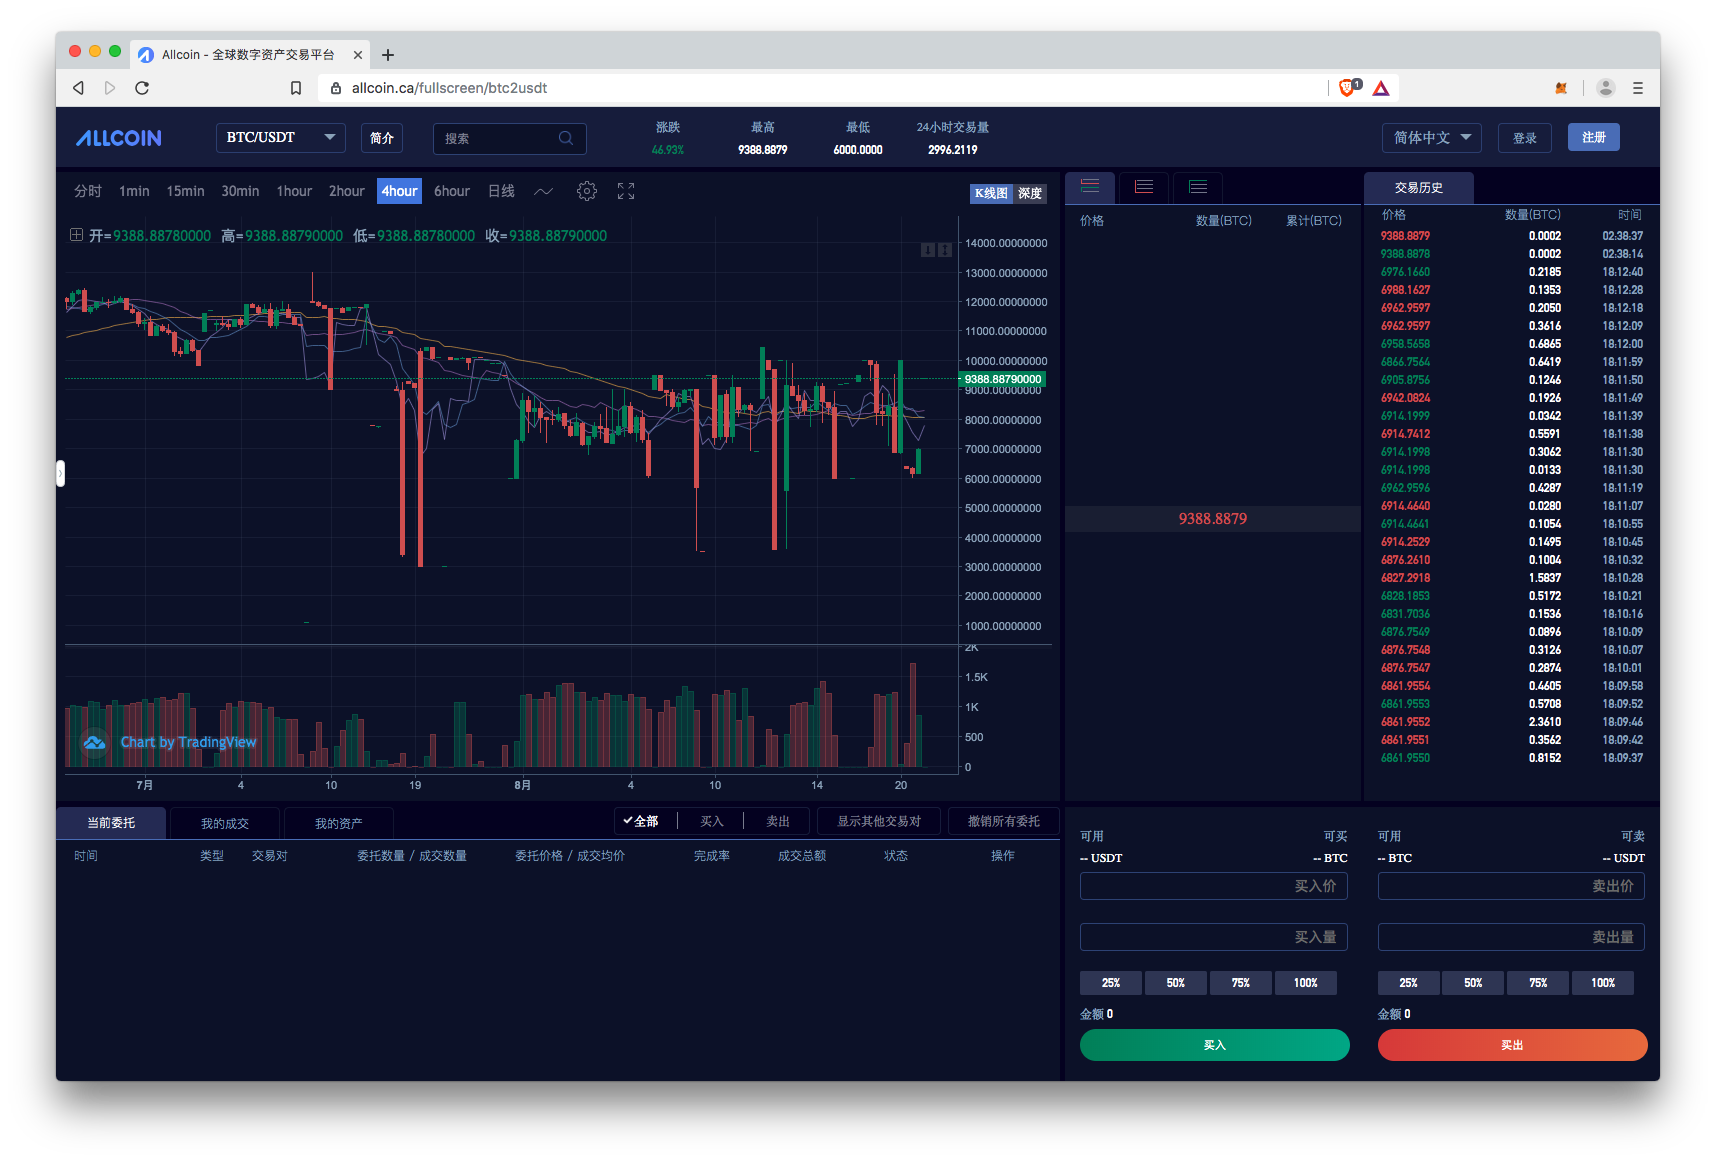This screenshot has height=1161, width=1716.
Task: Select the 30min interval
Action: (x=240, y=191)
